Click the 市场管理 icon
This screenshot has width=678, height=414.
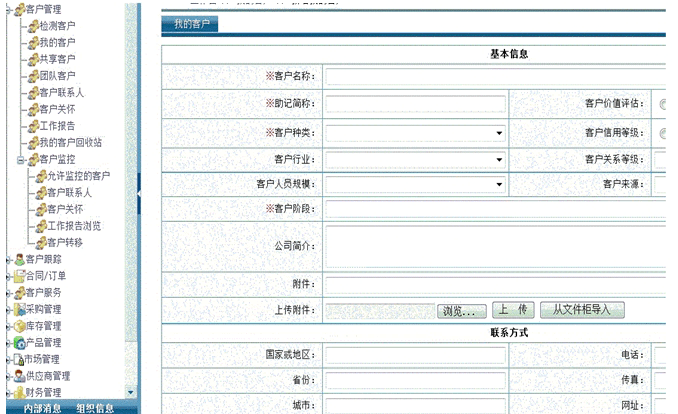point(19,359)
